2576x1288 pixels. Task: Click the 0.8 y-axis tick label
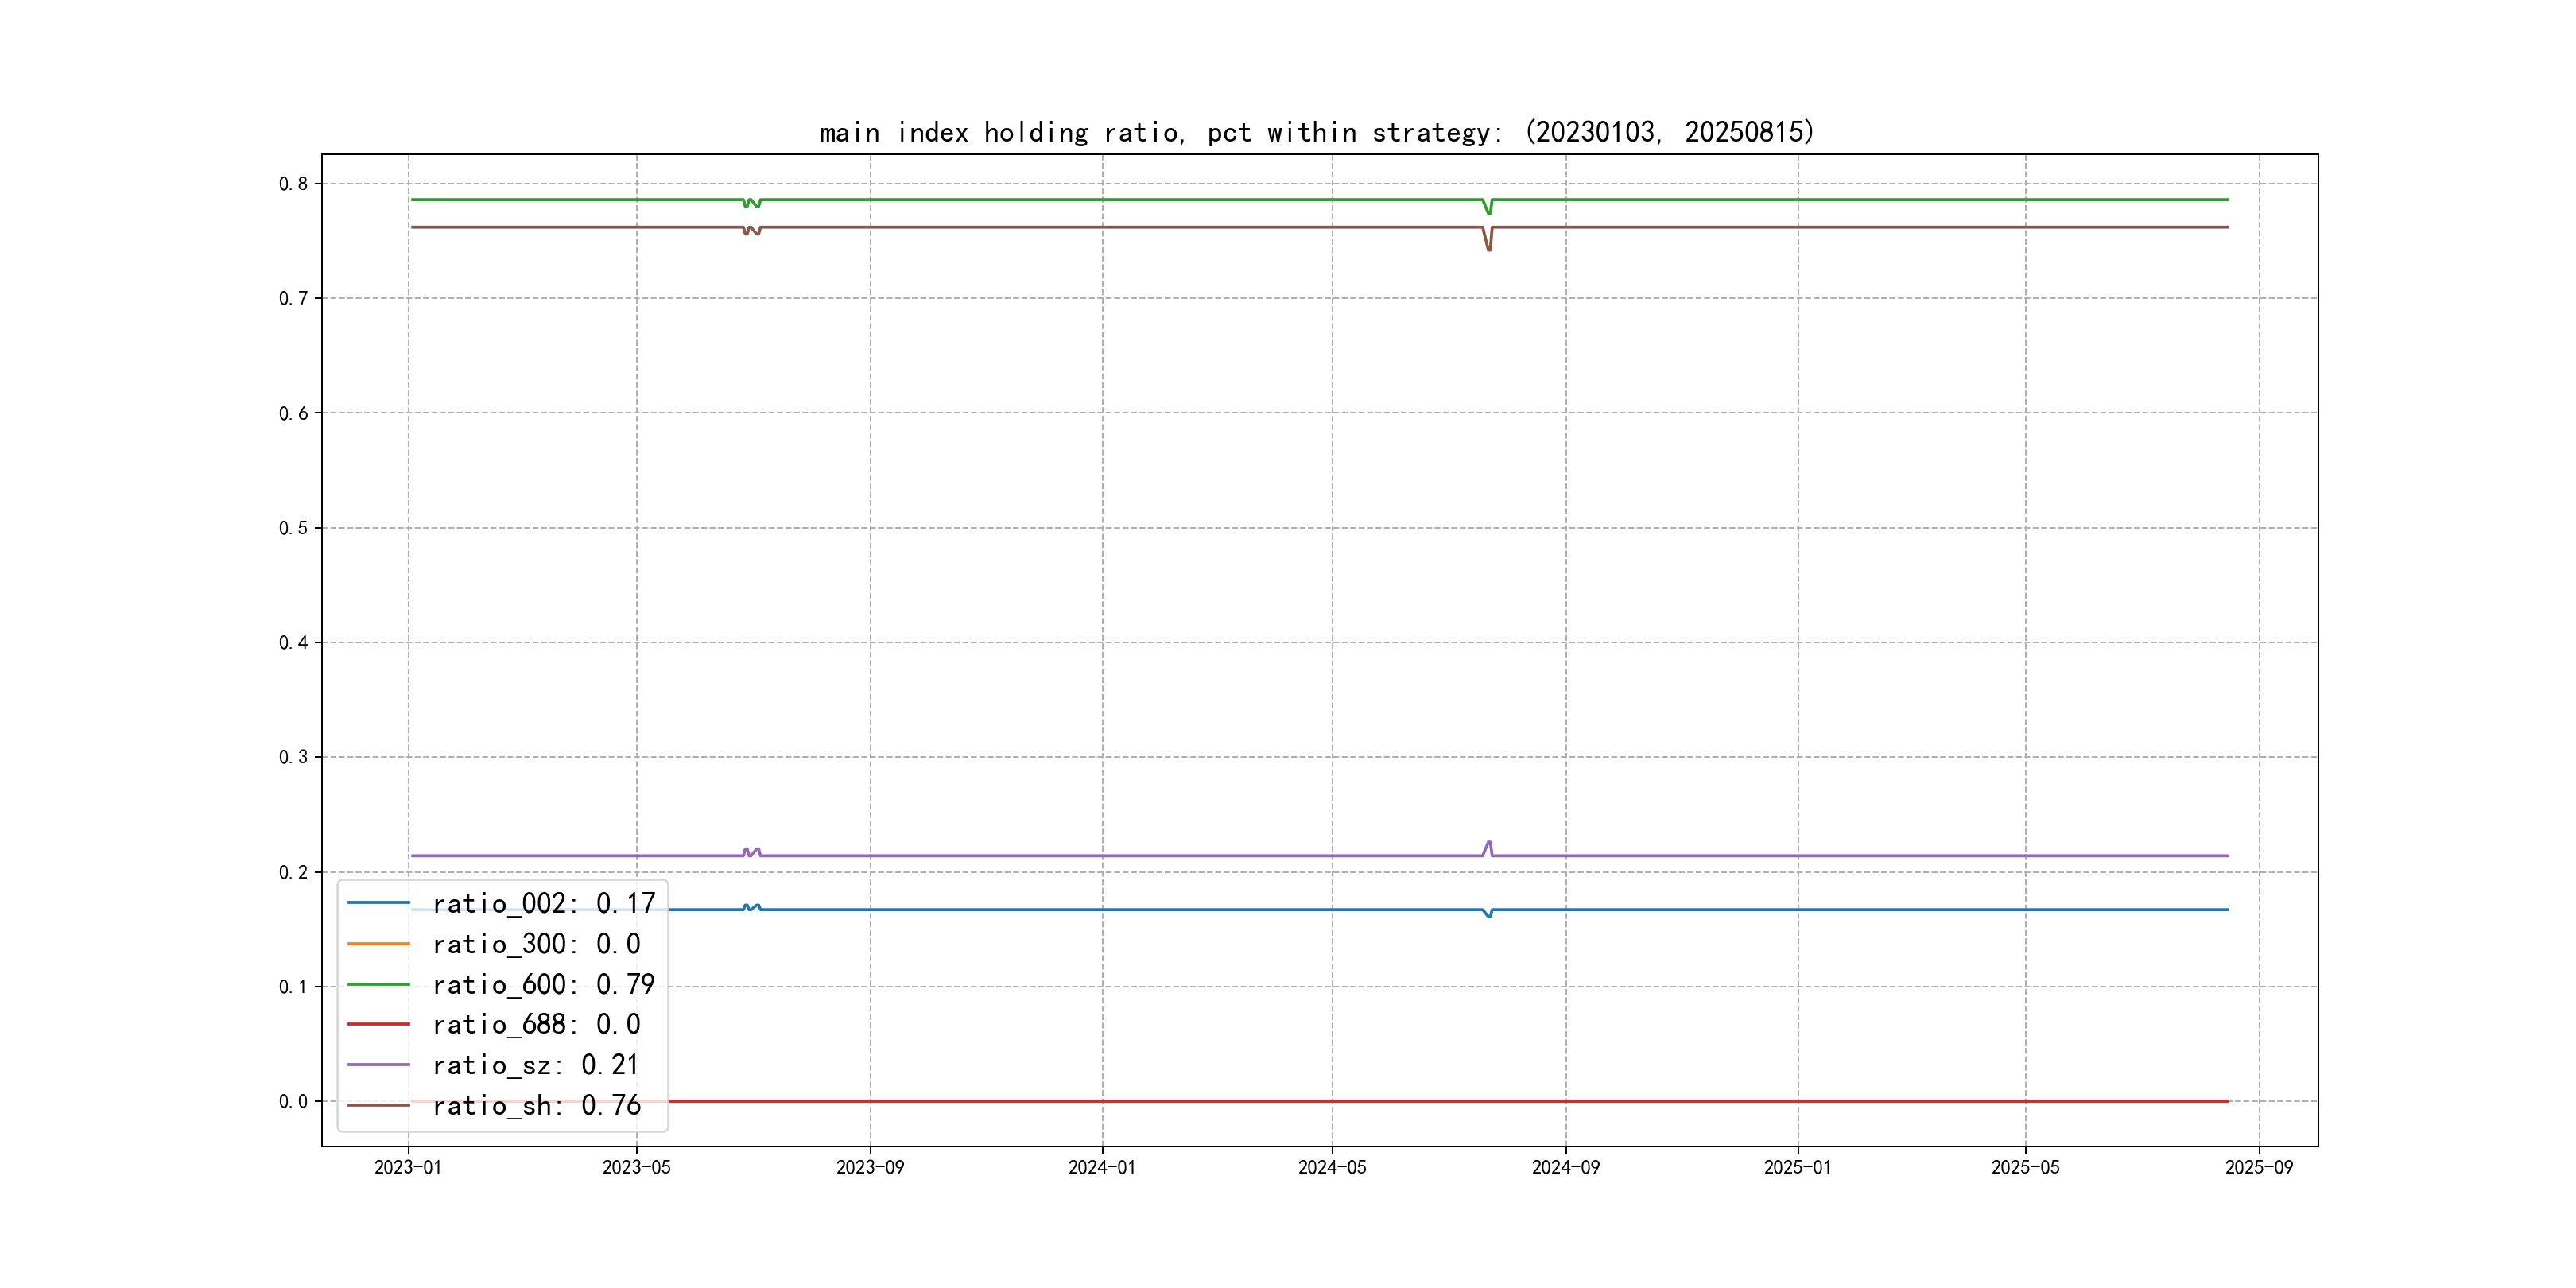click(293, 184)
